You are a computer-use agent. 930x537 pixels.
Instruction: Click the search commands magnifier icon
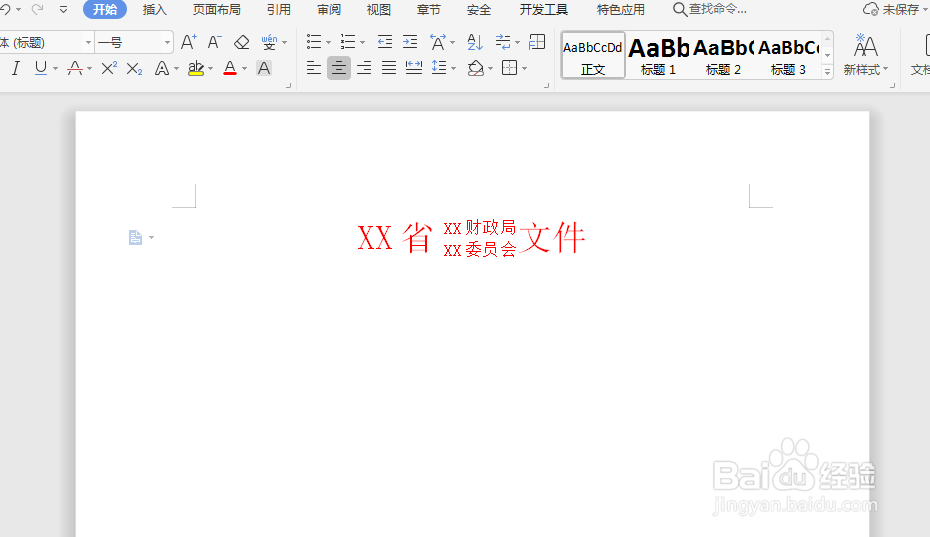pyautogui.click(x=680, y=9)
